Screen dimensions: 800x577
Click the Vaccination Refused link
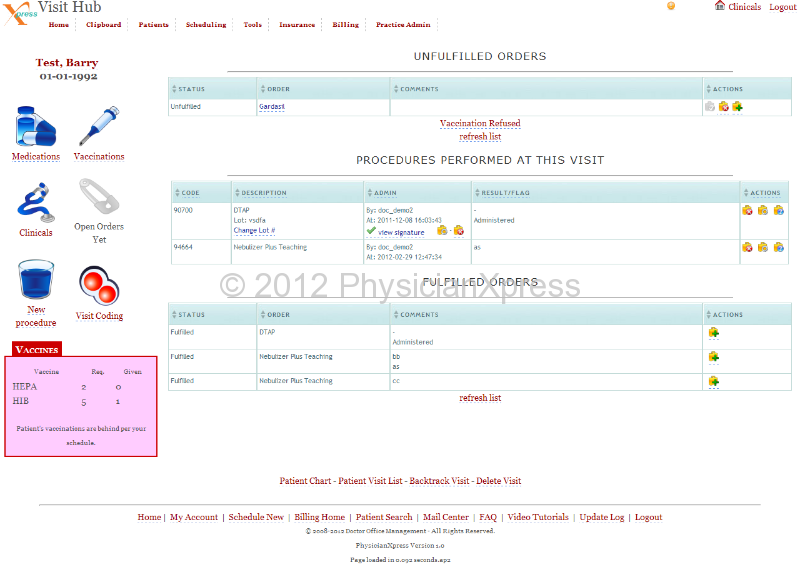click(480, 124)
